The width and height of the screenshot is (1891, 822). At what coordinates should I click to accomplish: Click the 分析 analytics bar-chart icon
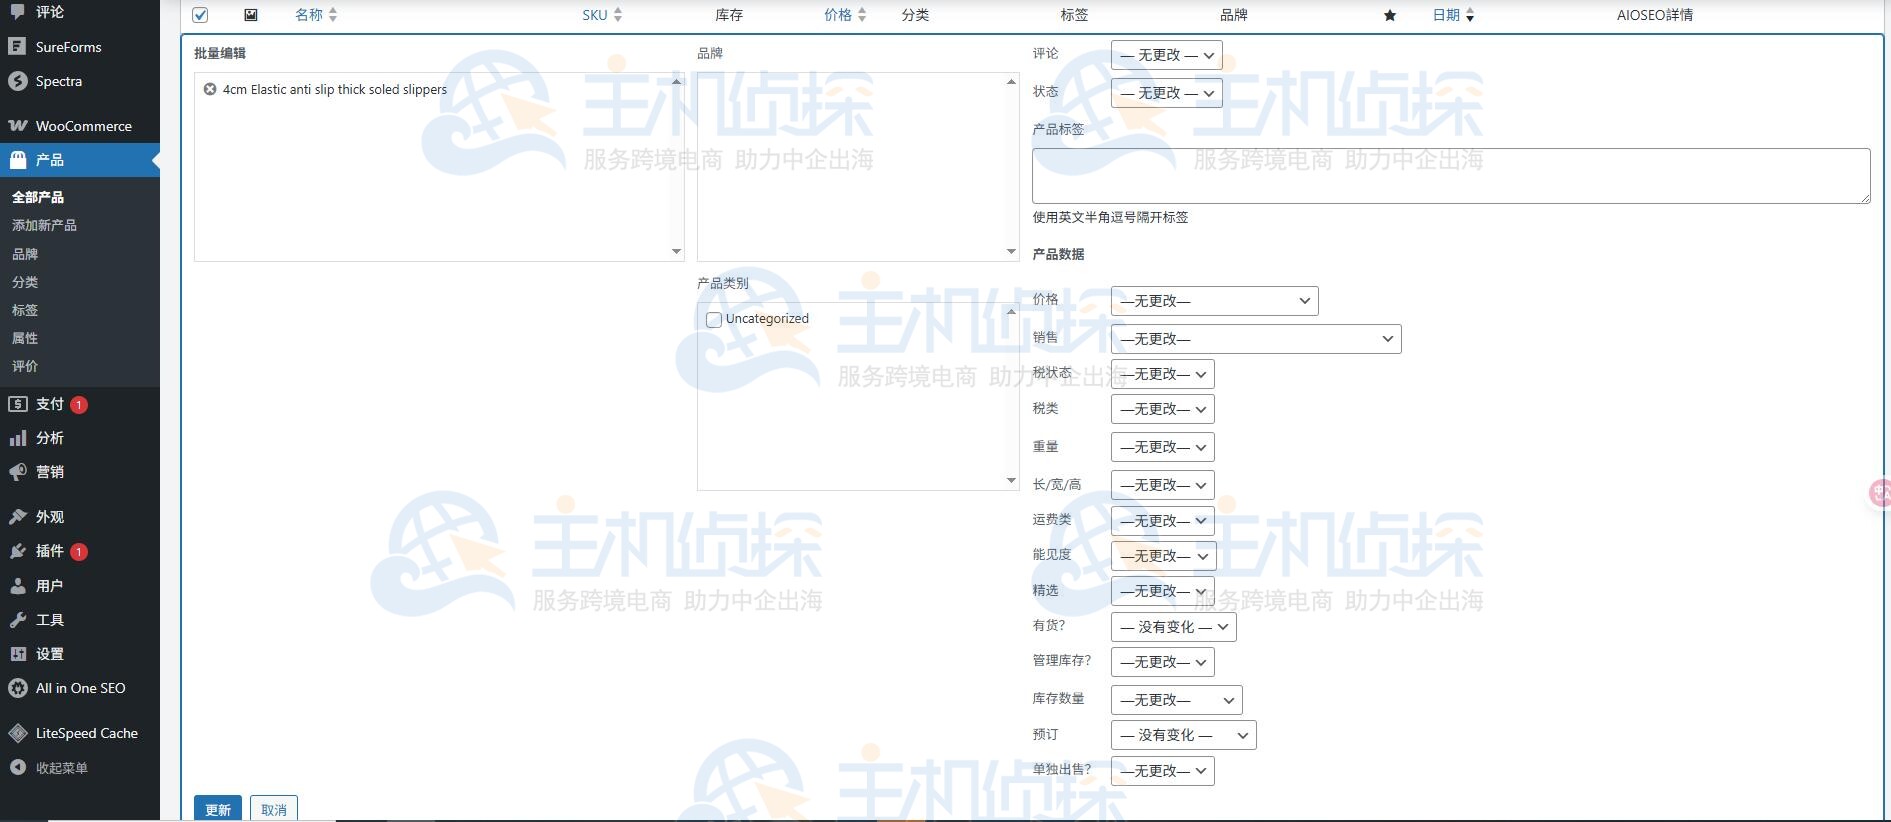(17, 438)
